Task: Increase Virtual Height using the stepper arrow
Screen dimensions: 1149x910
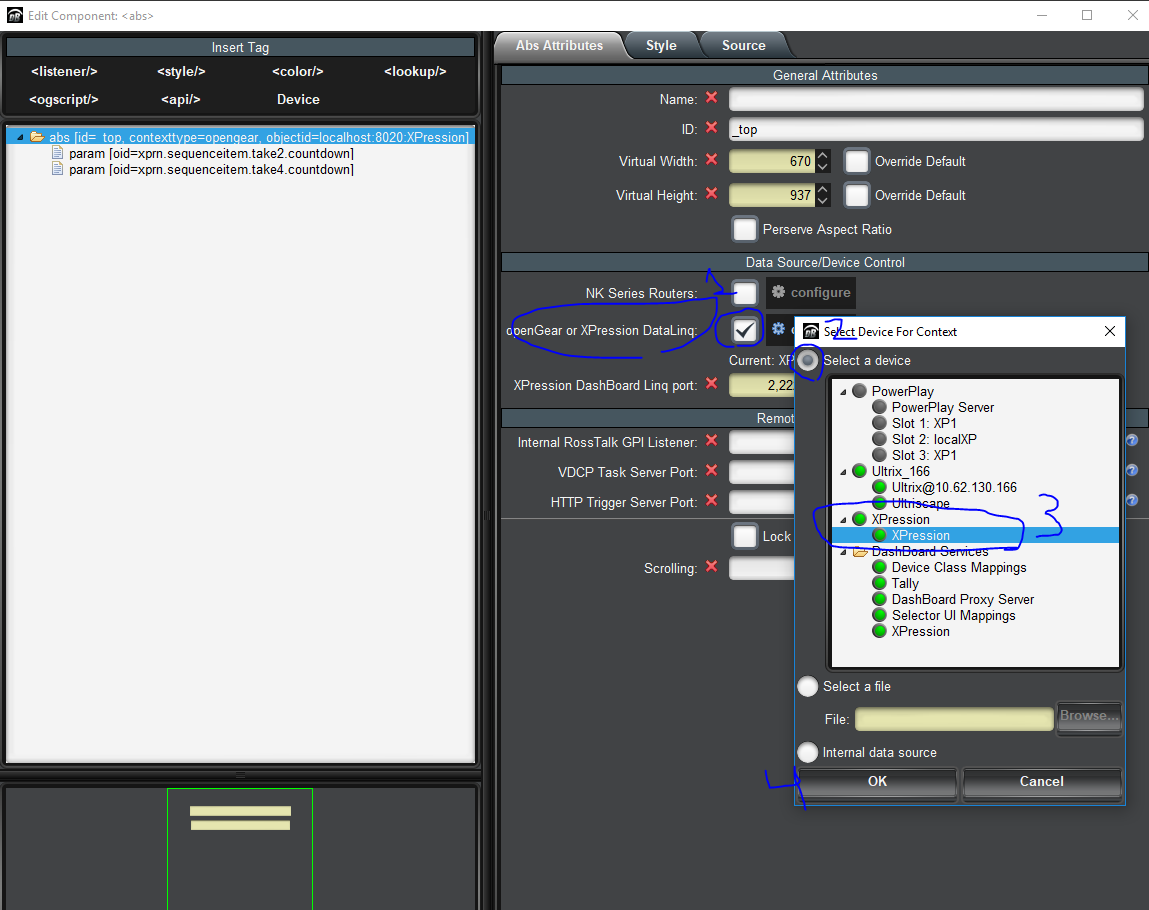Action: tap(823, 189)
